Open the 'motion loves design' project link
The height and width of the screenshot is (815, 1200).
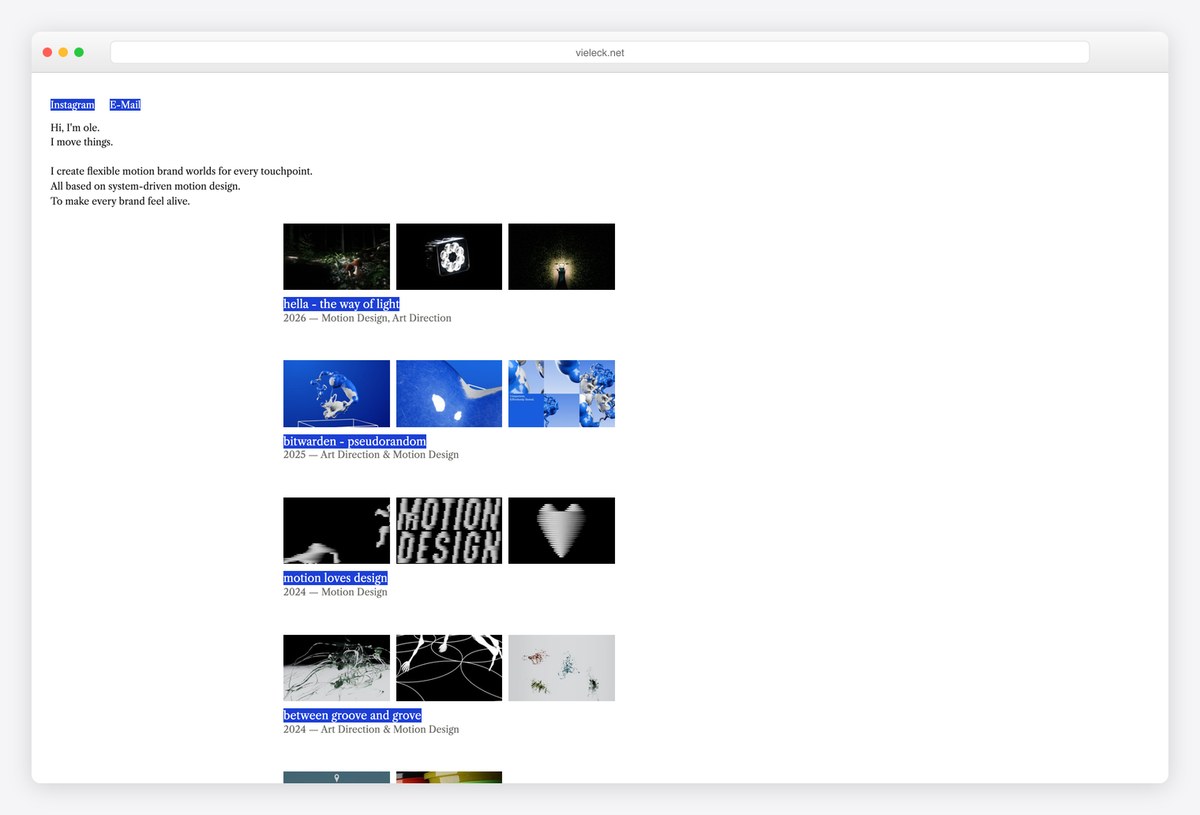(335, 578)
